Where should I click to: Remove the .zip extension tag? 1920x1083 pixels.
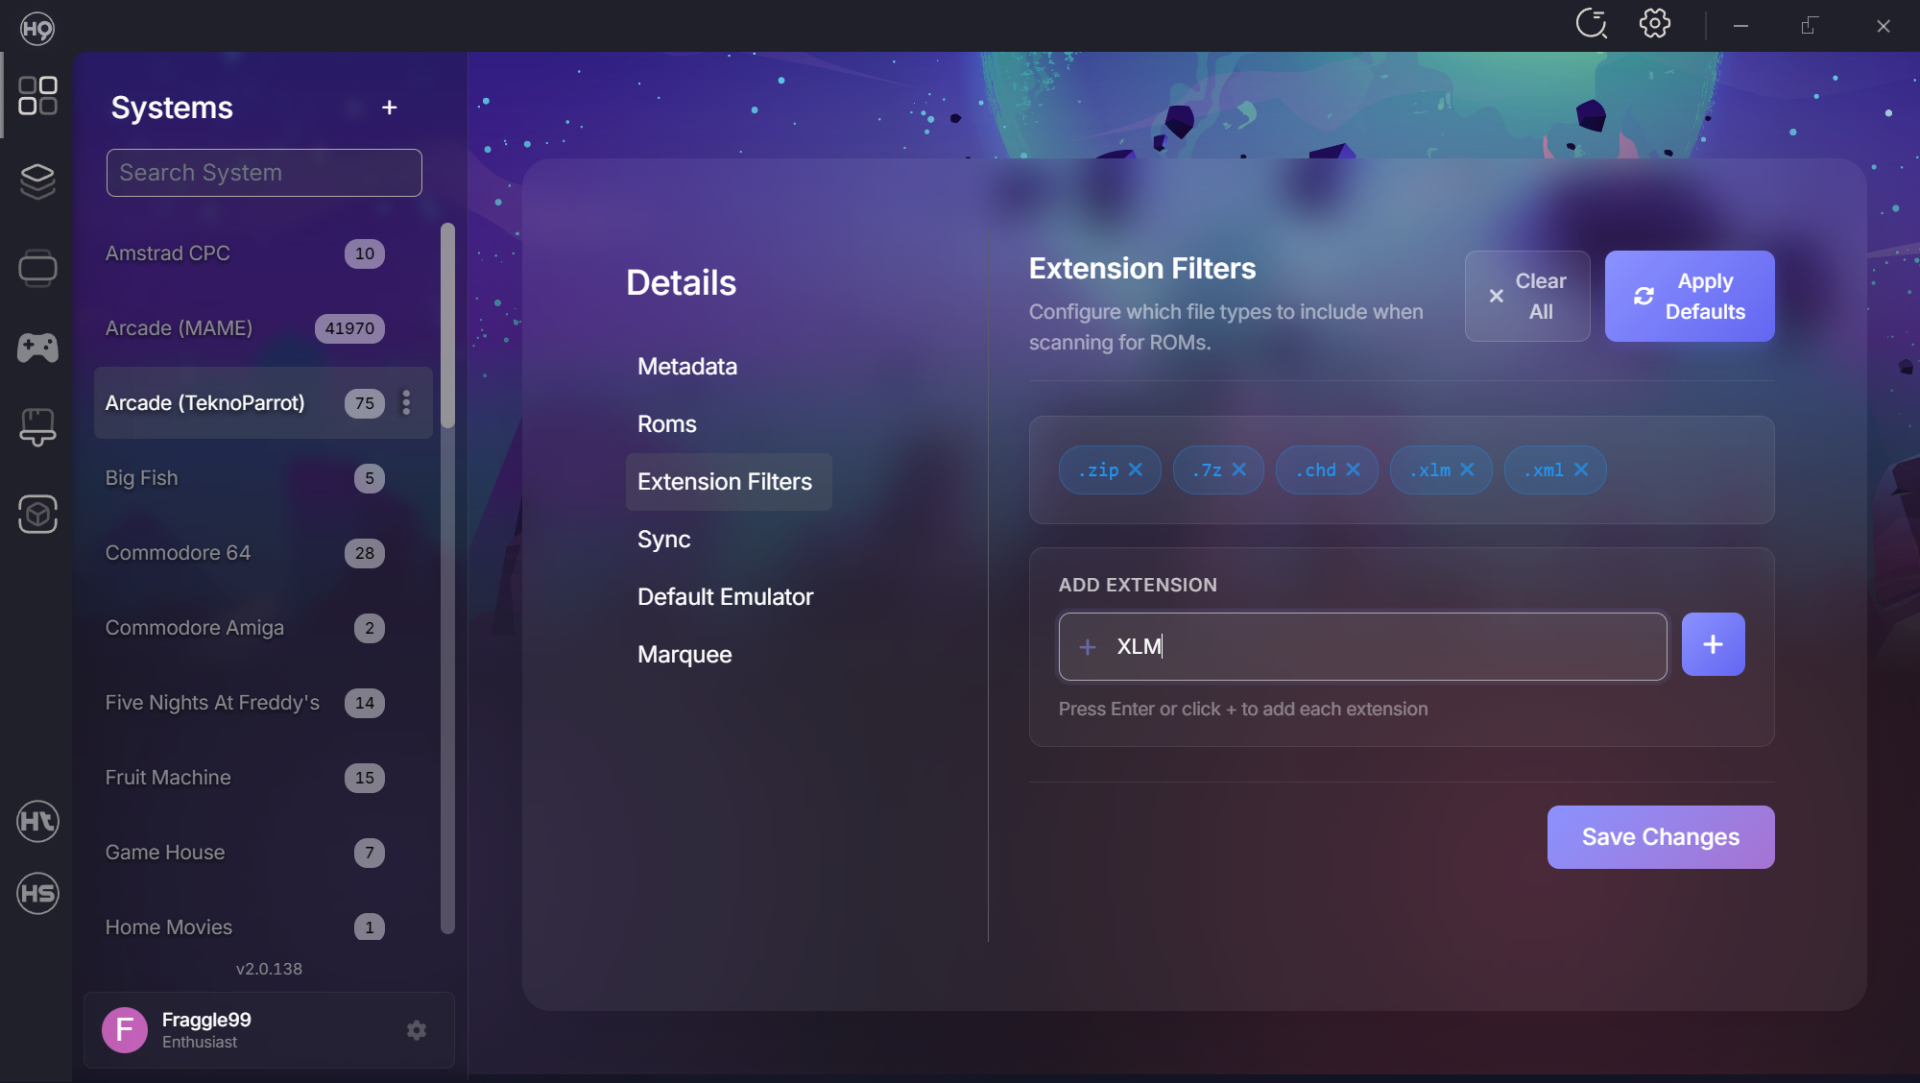coord(1136,470)
